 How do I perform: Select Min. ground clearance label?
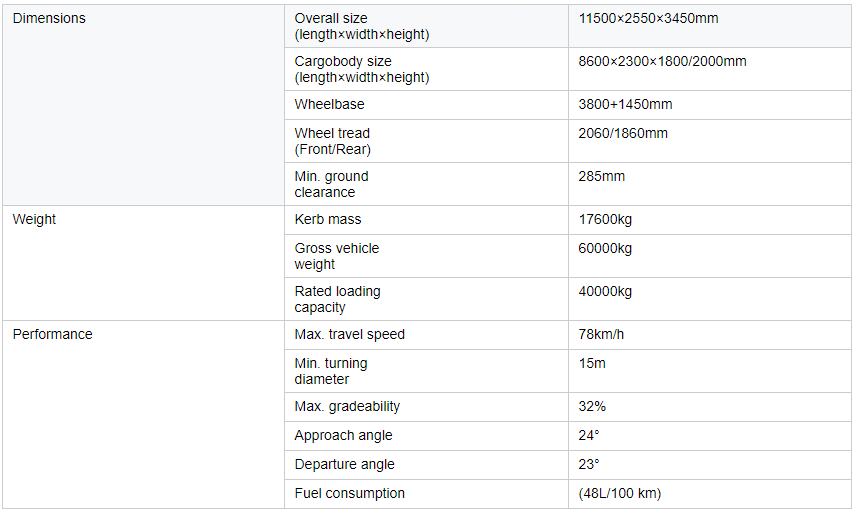(x=331, y=184)
